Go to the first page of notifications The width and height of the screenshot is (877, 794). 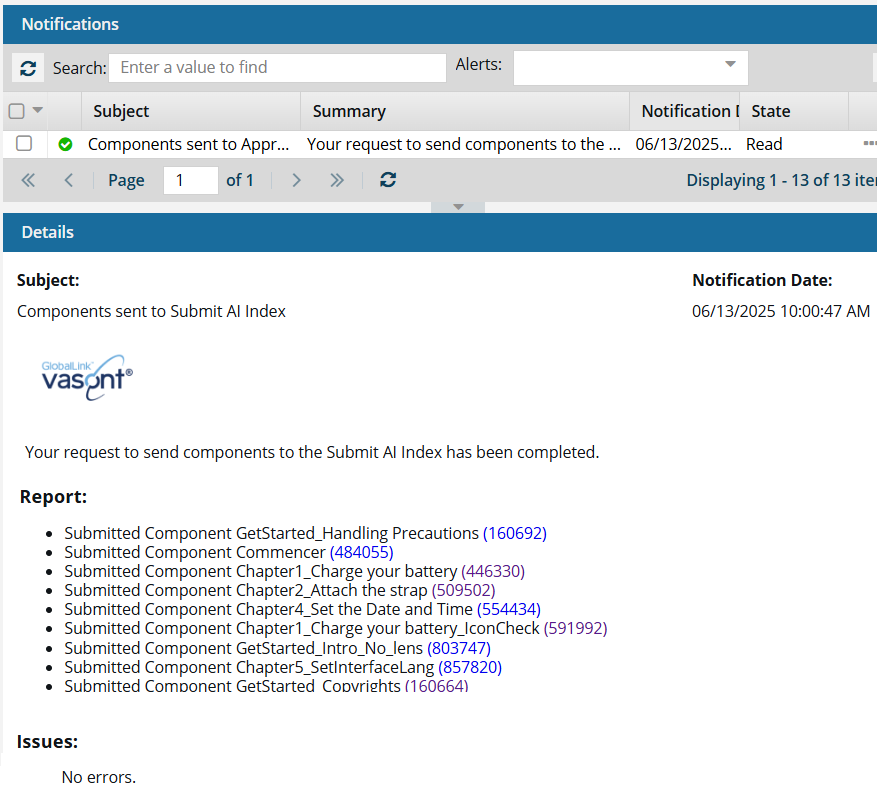pyautogui.click(x=28, y=180)
